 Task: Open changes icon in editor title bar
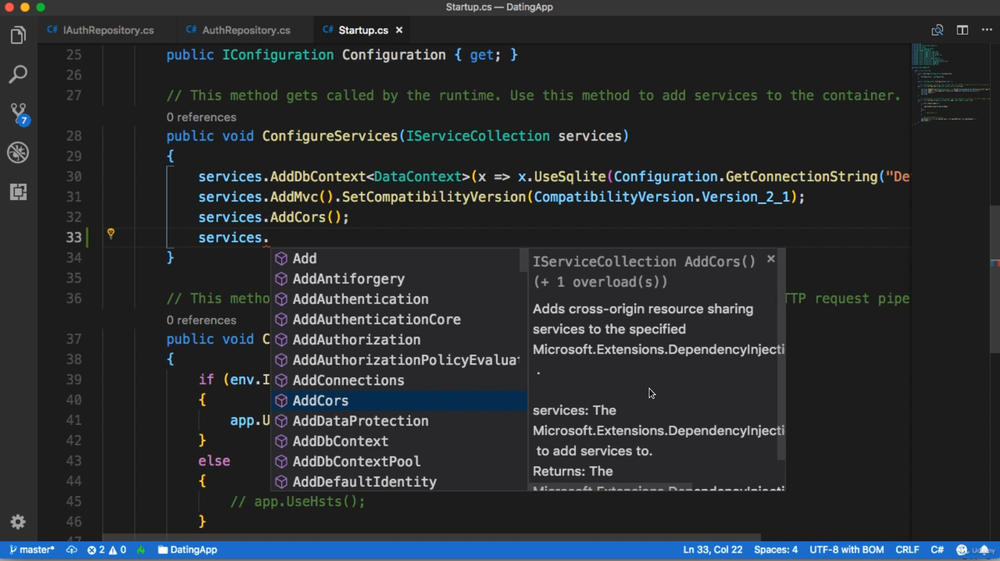[x=937, y=30]
